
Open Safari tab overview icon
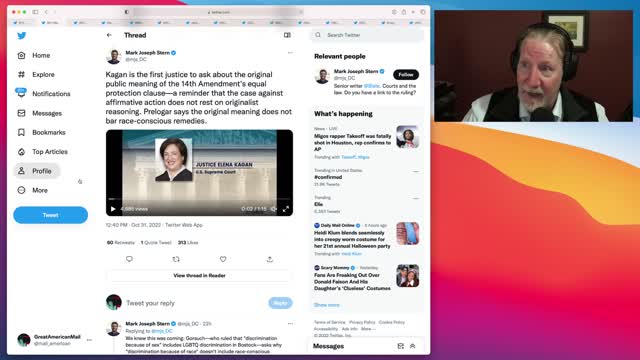pyautogui.click(x=423, y=12)
